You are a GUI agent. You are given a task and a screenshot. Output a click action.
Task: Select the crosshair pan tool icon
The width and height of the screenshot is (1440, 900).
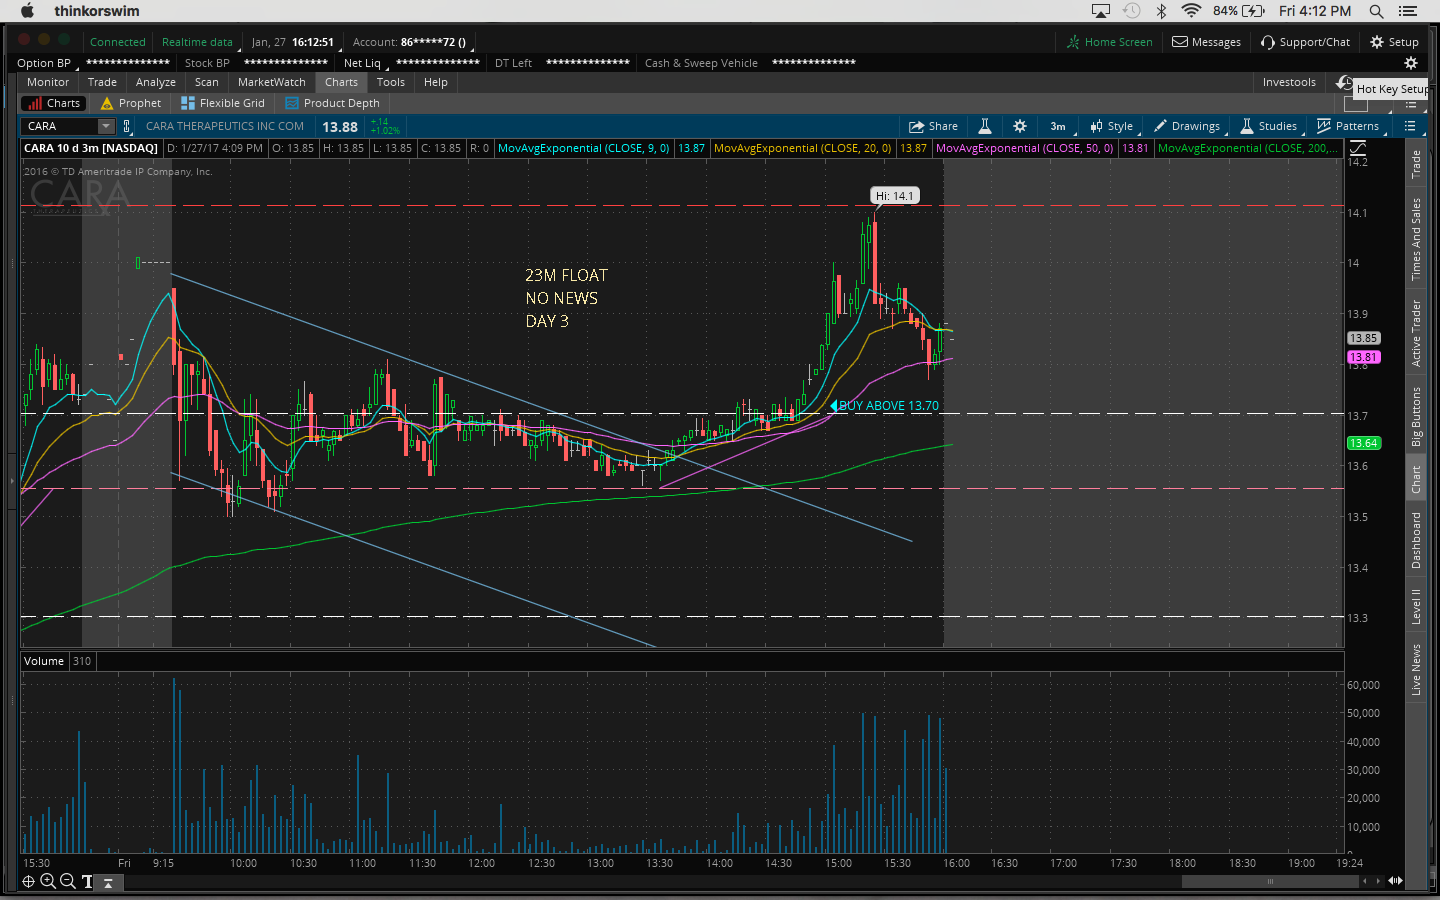click(x=28, y=881)
